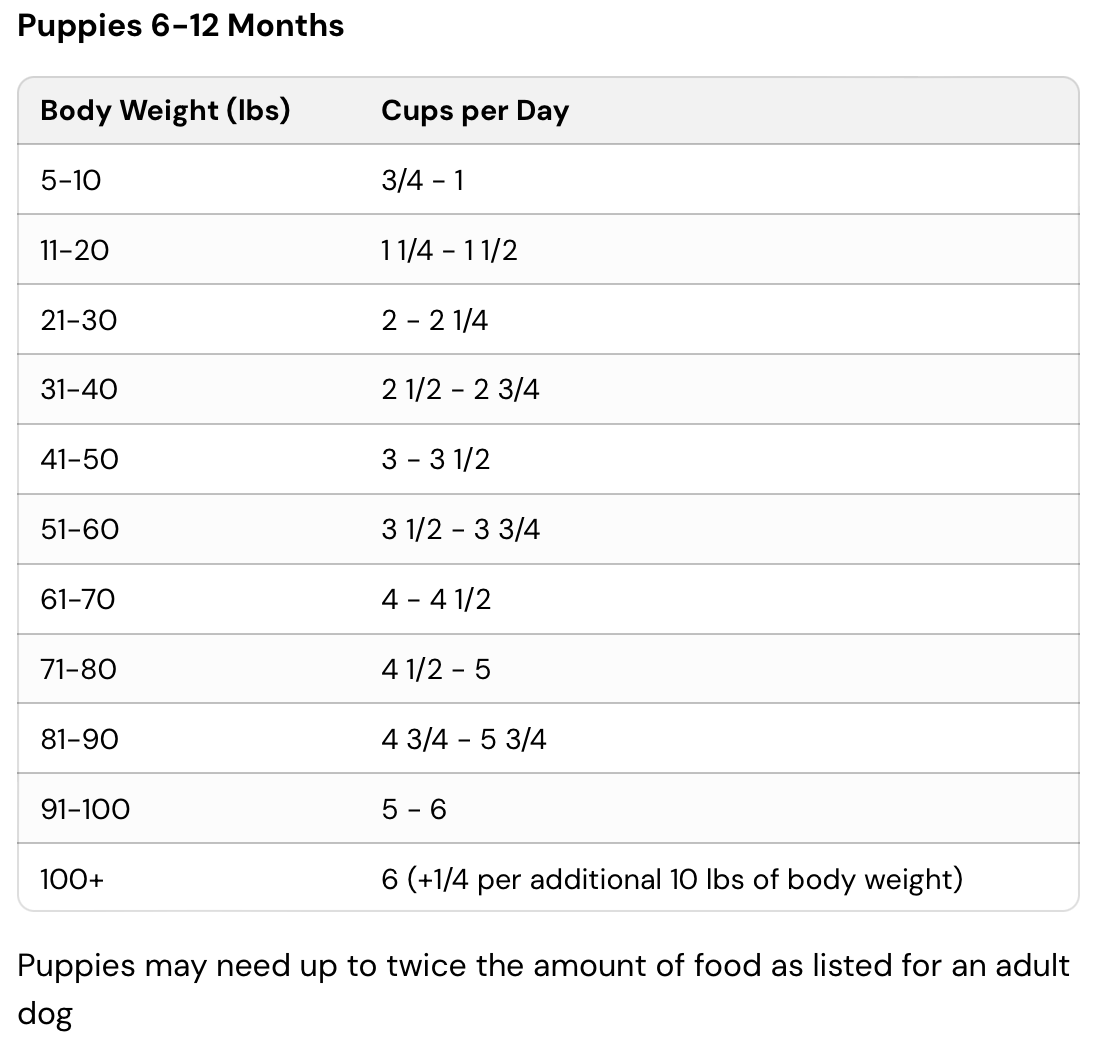1106x1042 pixels.
Task: Select the 21-30 weight cell
Action: (79, 320)
